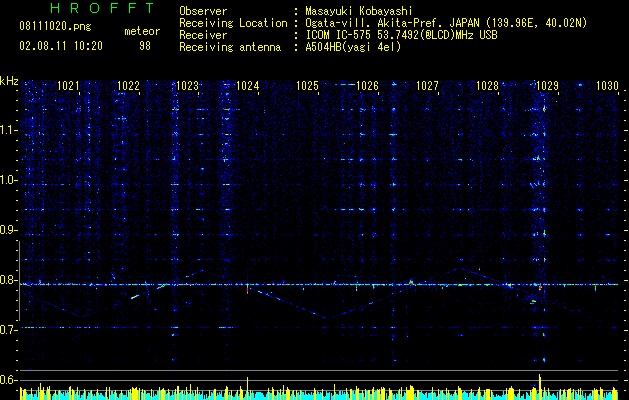Click the 1.0 frequency axis label
The width and height of the screenshot is (629, 400).
pos(9,180)
